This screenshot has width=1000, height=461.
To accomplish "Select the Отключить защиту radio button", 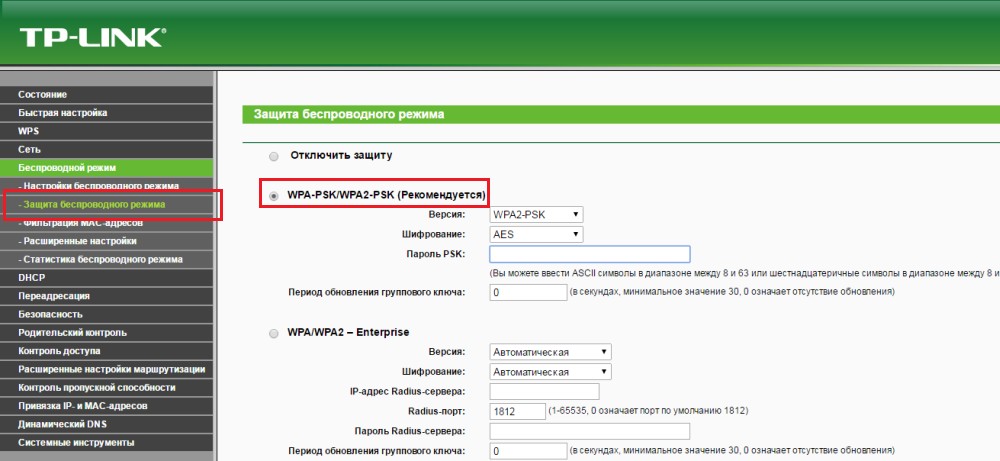I will coord(274,156).
